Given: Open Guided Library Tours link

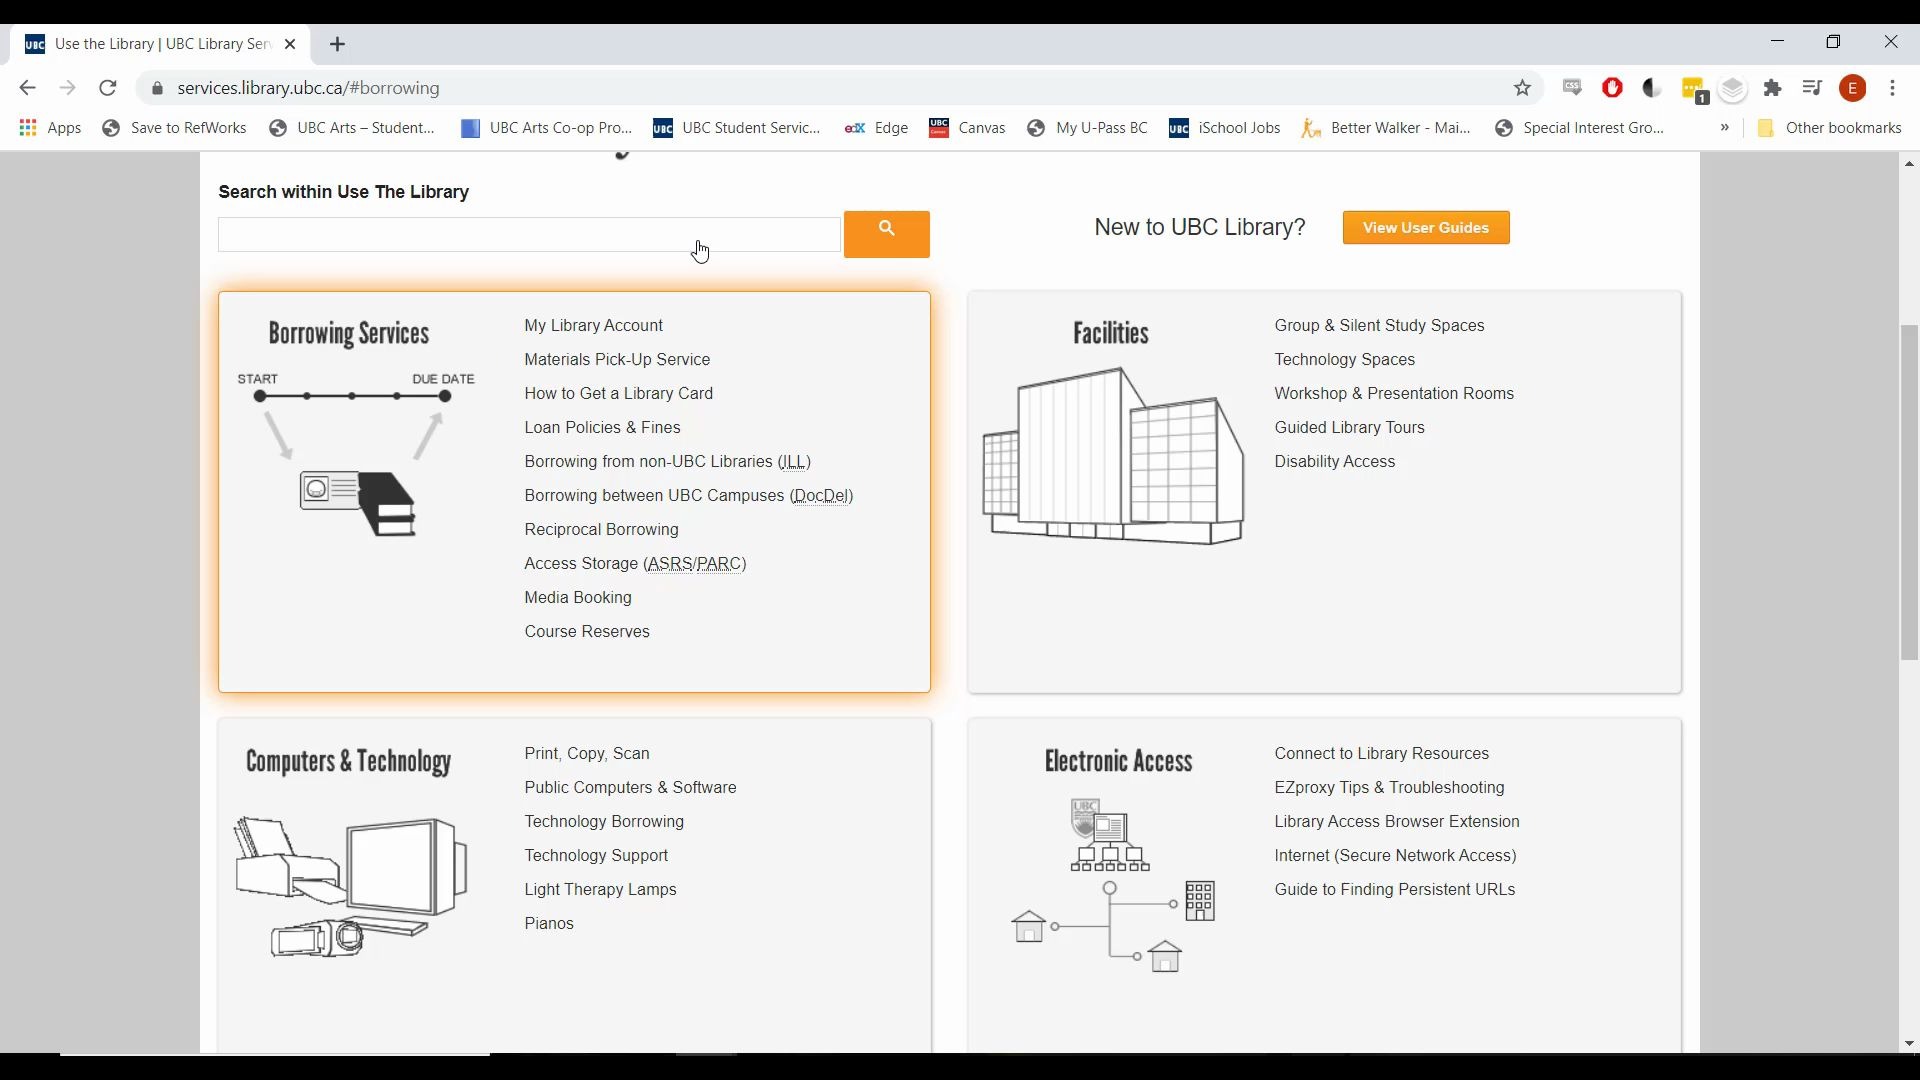Looking at the screenshot, I should [x=1350, y=428].
